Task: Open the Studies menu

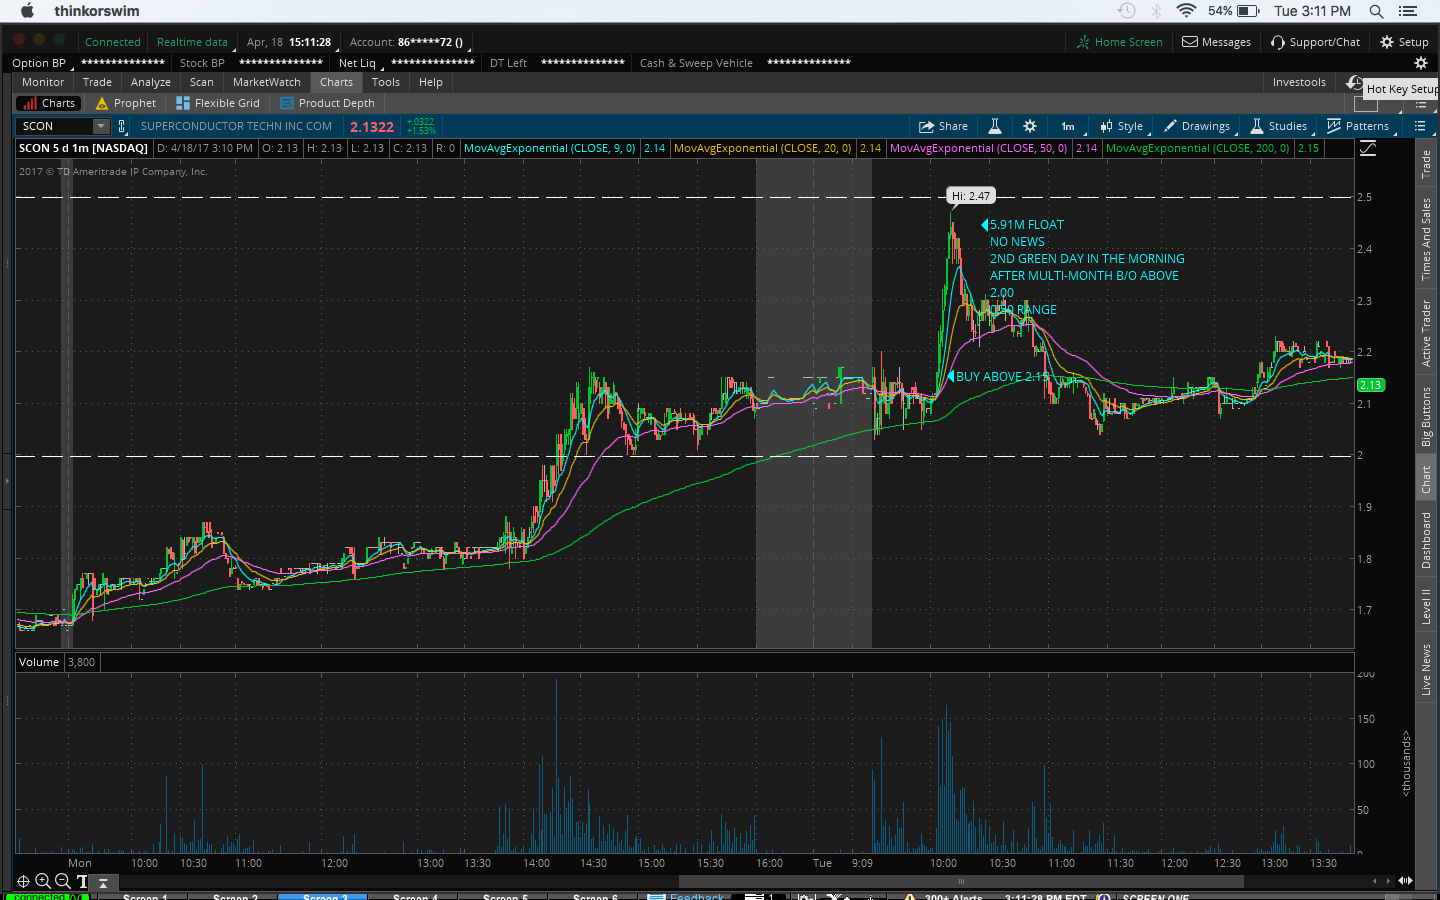Action: [x=1279, y=126]
